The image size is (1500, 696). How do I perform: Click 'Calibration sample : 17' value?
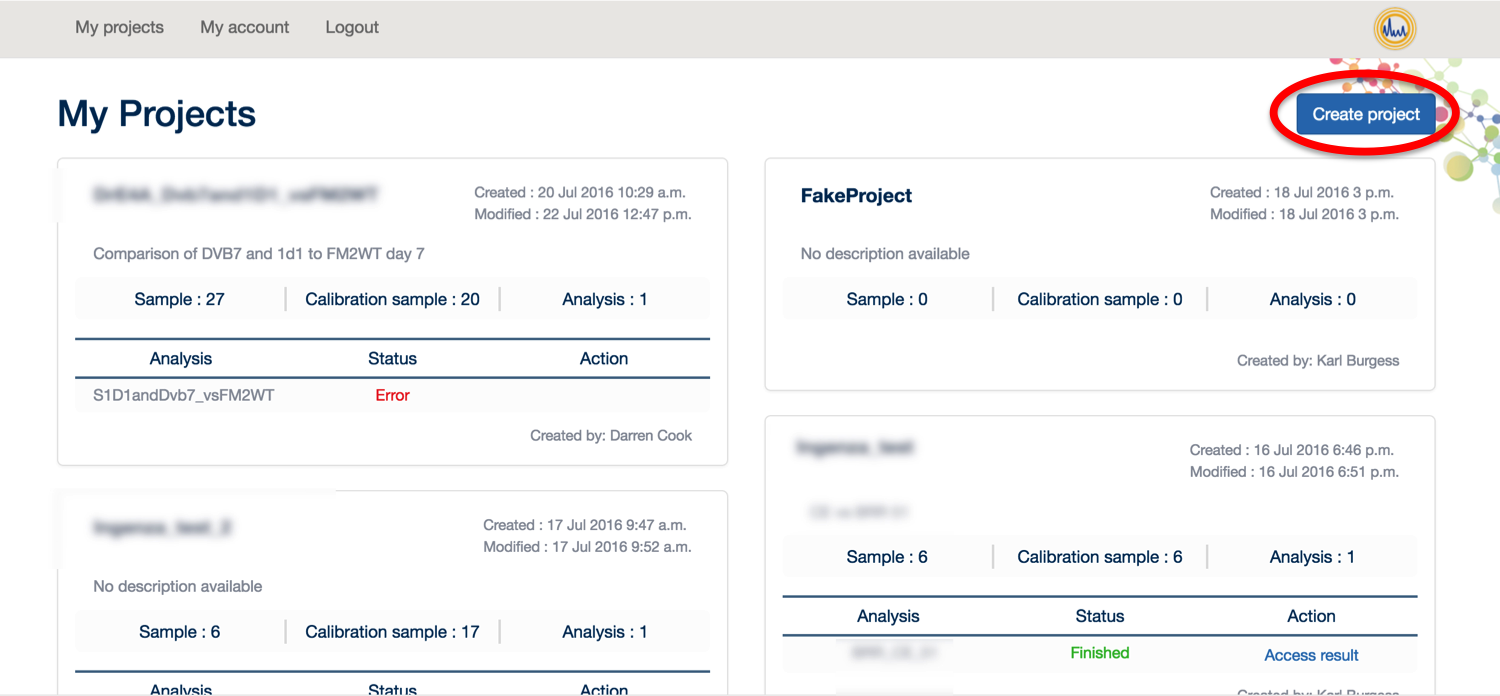pyautogui.click(x=392, y=632)
